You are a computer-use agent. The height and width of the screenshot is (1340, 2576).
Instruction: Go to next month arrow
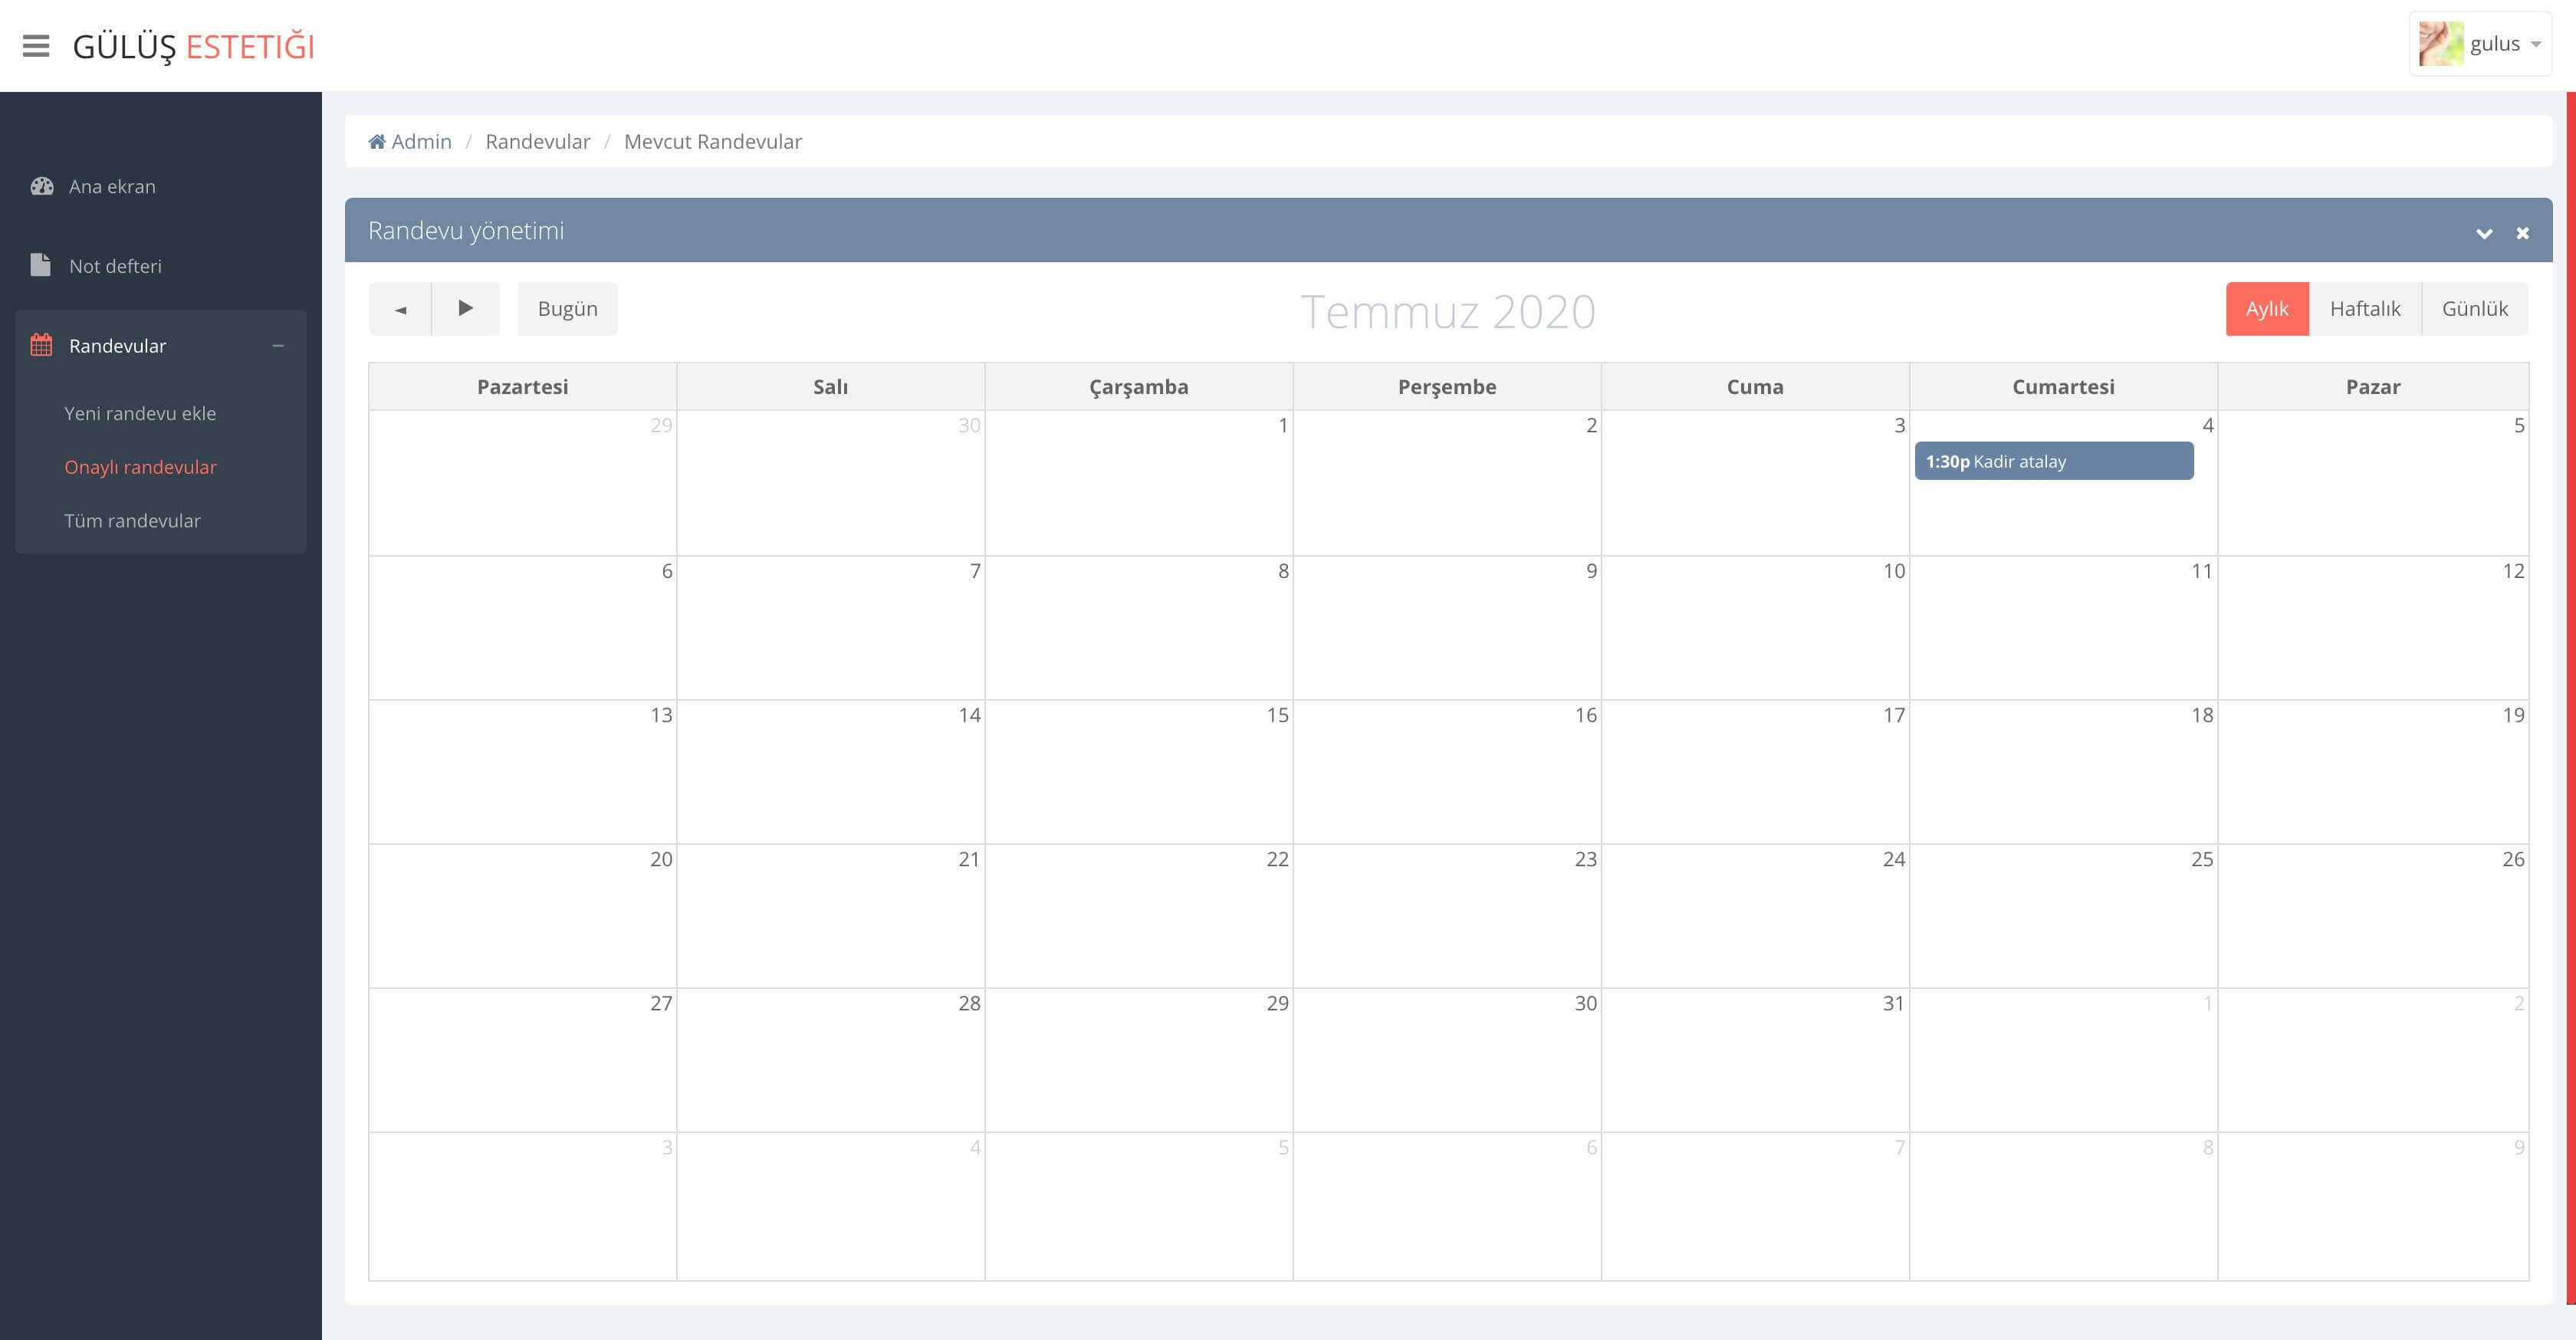465,309
